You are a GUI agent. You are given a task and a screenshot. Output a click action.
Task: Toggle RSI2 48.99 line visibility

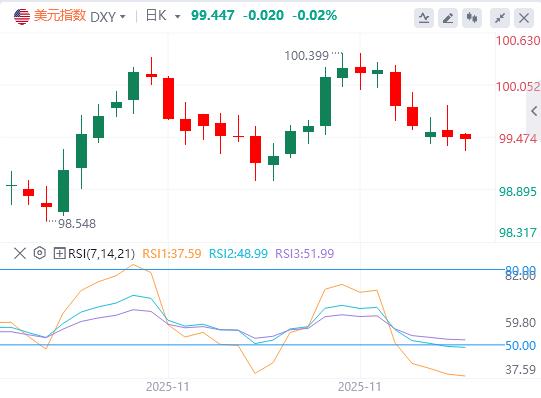238,253
